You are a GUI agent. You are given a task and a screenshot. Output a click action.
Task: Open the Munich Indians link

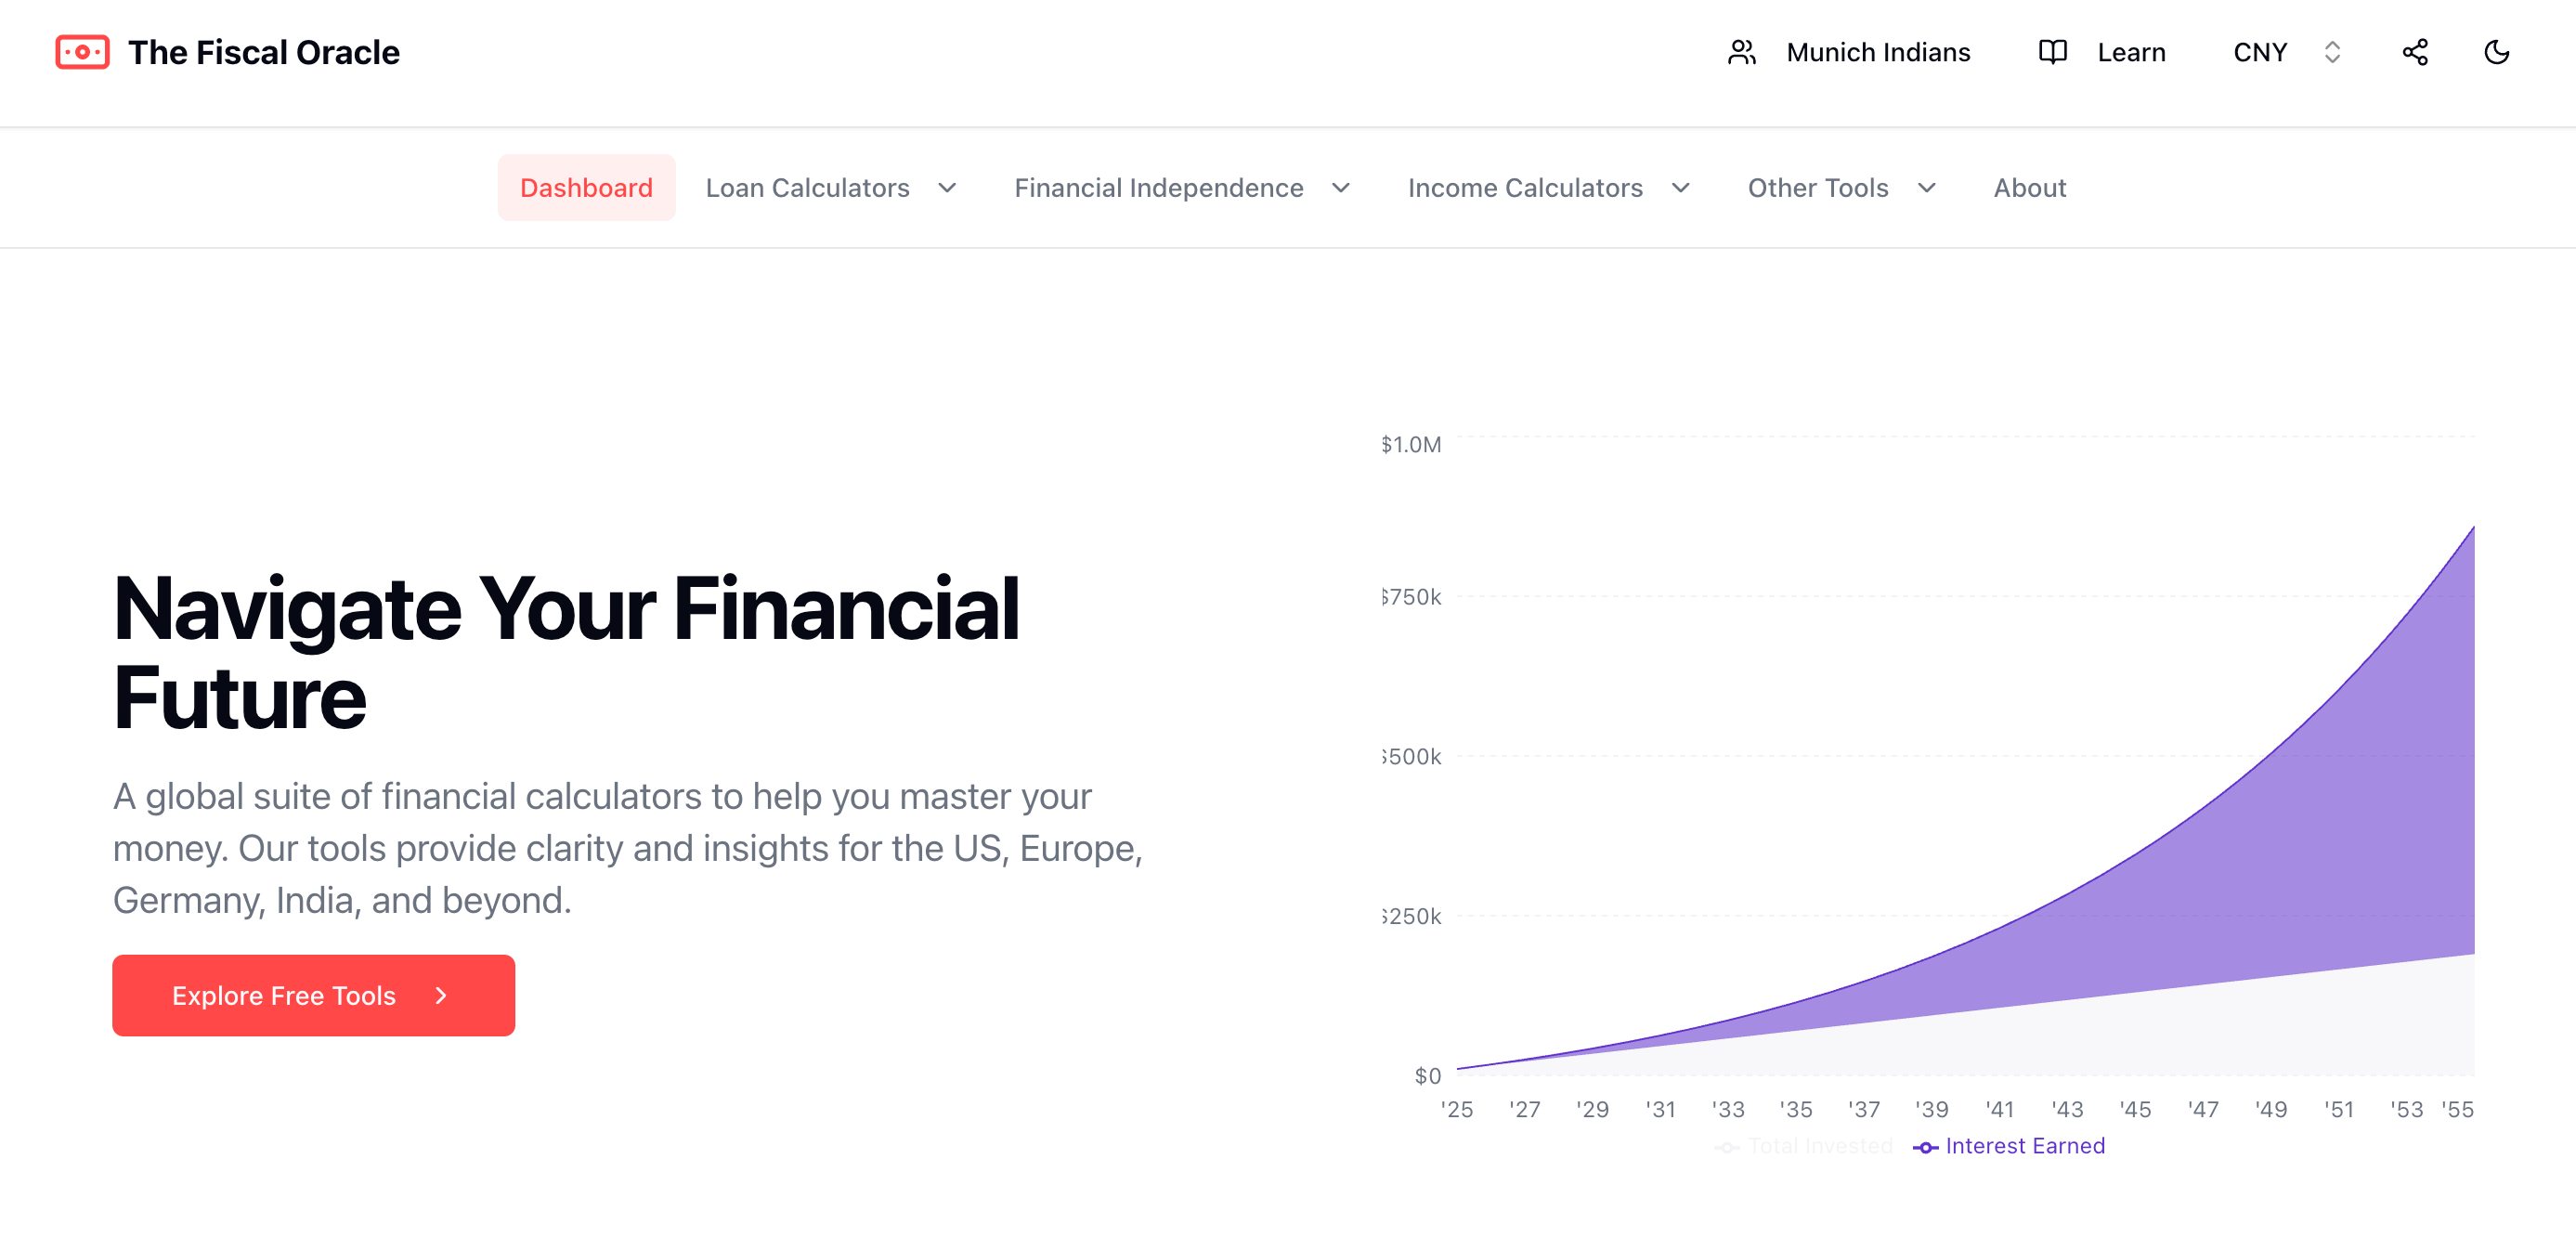tap(1877, 52)
